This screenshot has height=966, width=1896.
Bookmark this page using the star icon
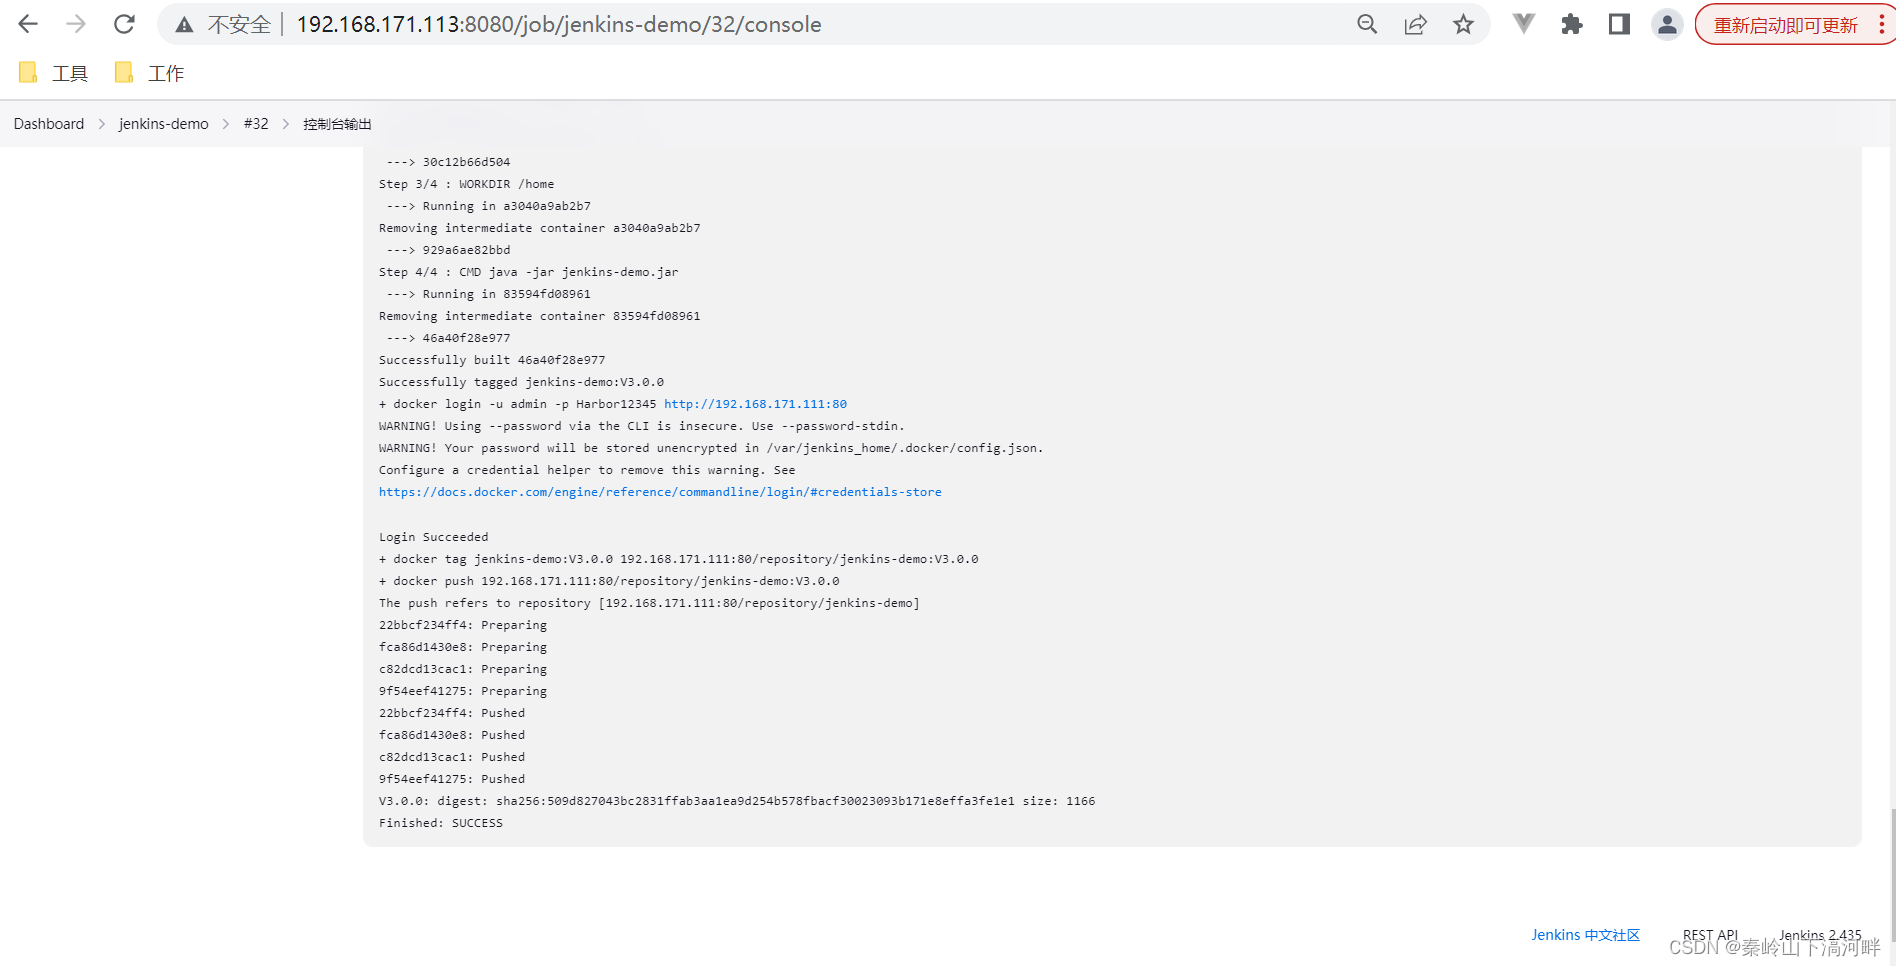coord(1462,24)
